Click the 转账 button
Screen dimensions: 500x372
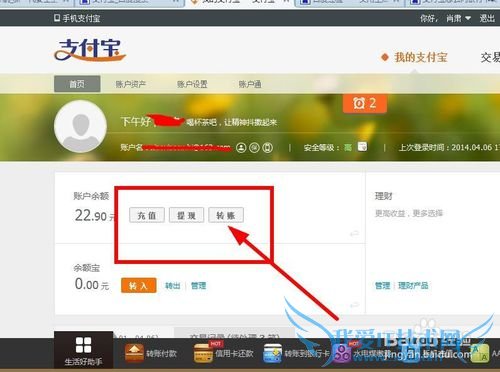pyautogui.click(x=226, y=215)
